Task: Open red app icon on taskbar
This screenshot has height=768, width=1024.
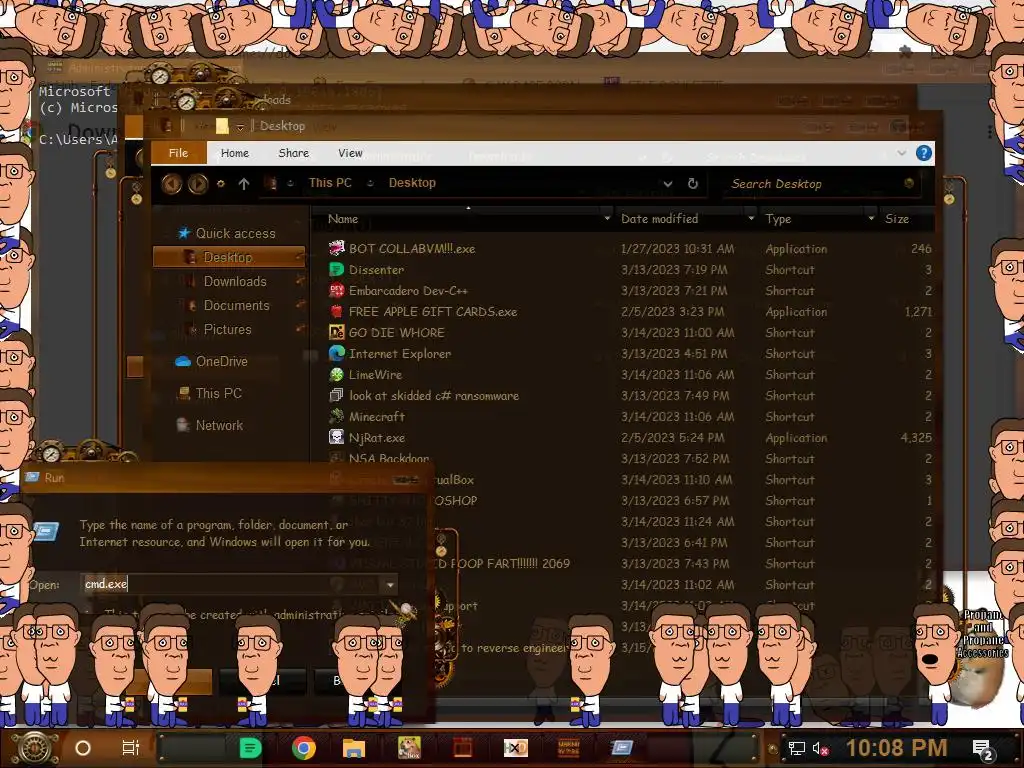Action: pos(462,748)
